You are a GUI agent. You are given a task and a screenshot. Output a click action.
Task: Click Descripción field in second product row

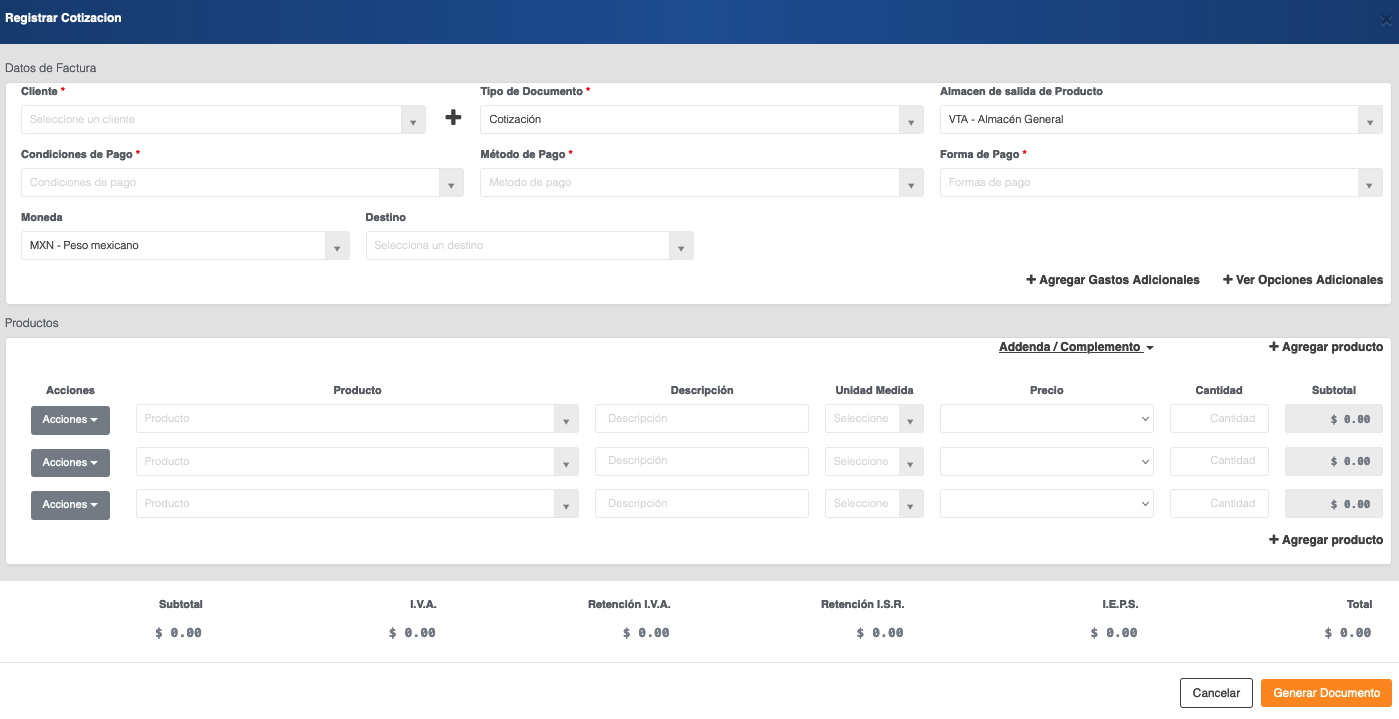[701, 461]
